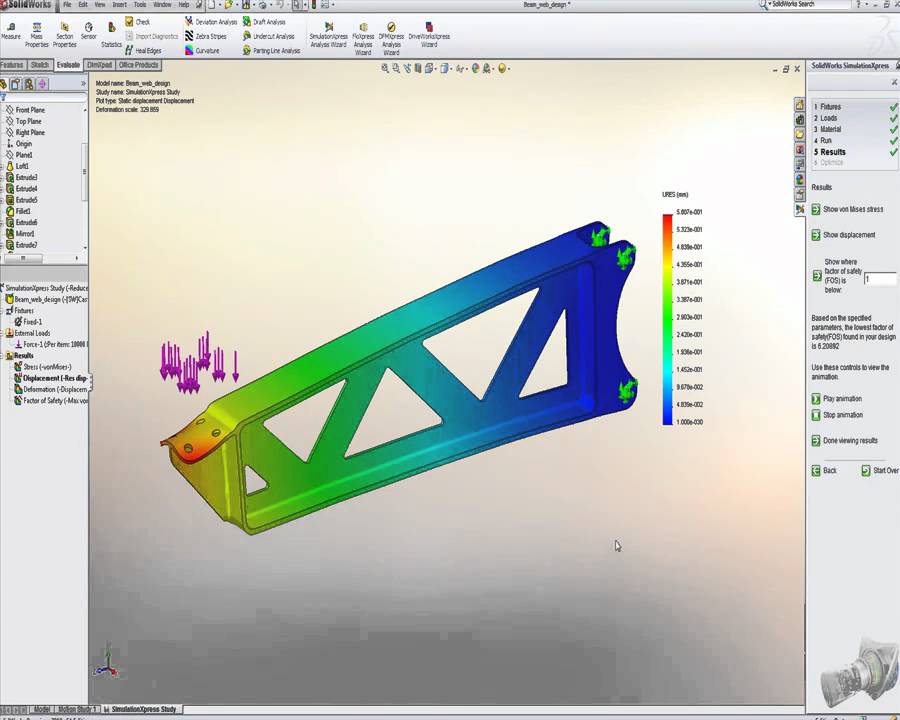Open dropdown arrow next to New icon
Viewport: 900px width, 720px height.
point(220,5)
